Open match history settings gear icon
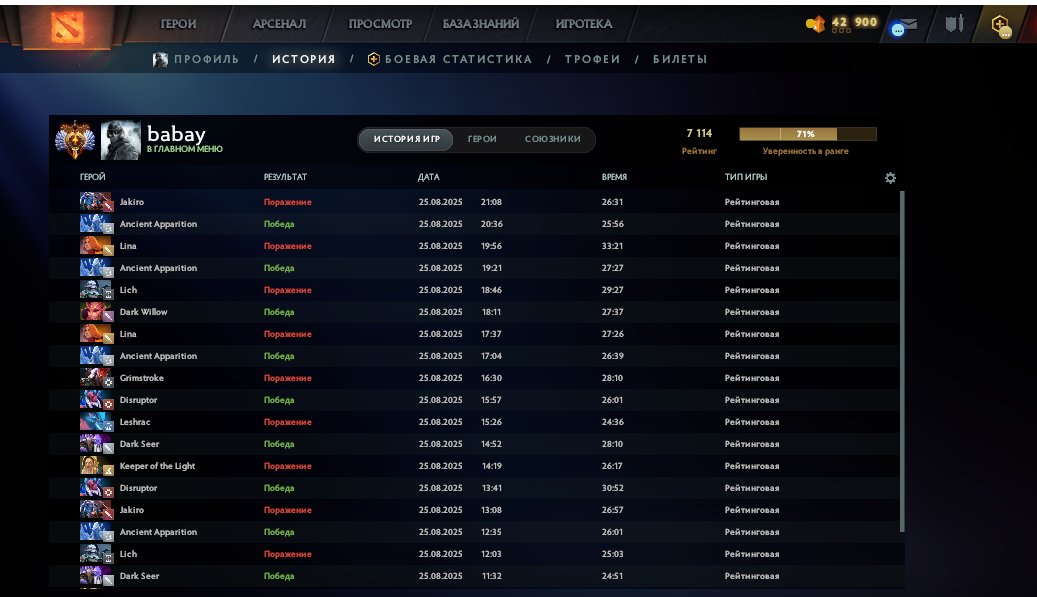This screenshot has height=597, width=1037. coord(890,178)
